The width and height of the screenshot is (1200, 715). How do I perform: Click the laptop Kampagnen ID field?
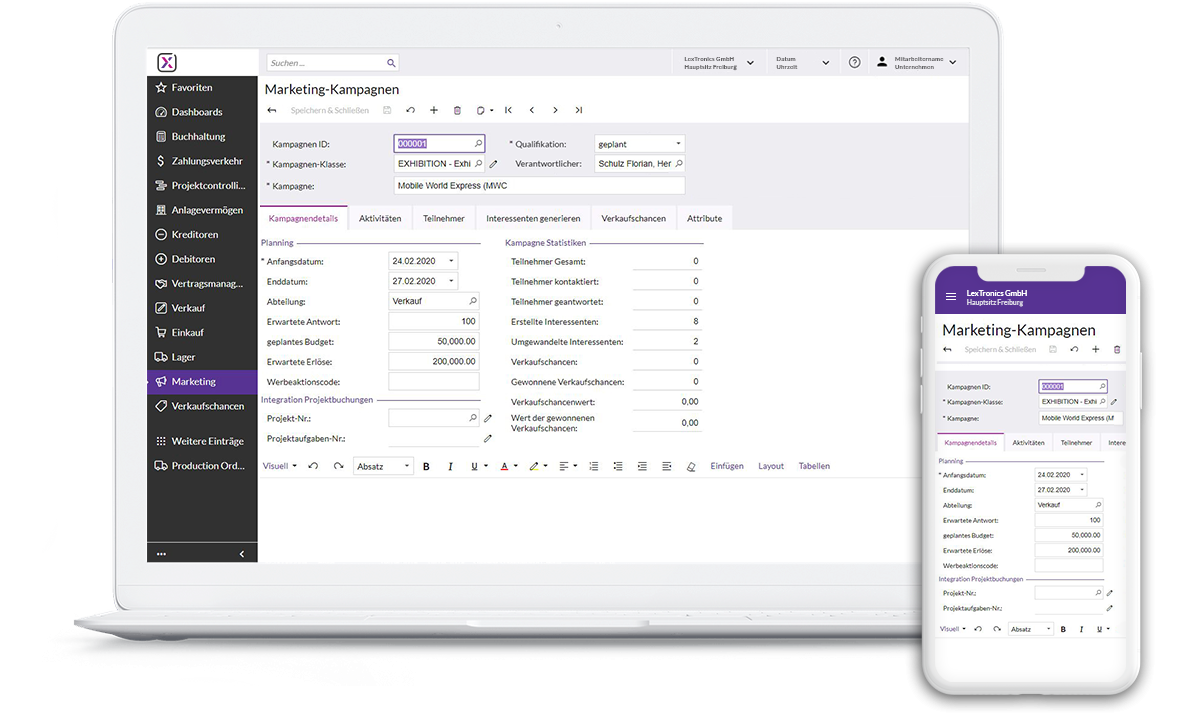[439, 144]
